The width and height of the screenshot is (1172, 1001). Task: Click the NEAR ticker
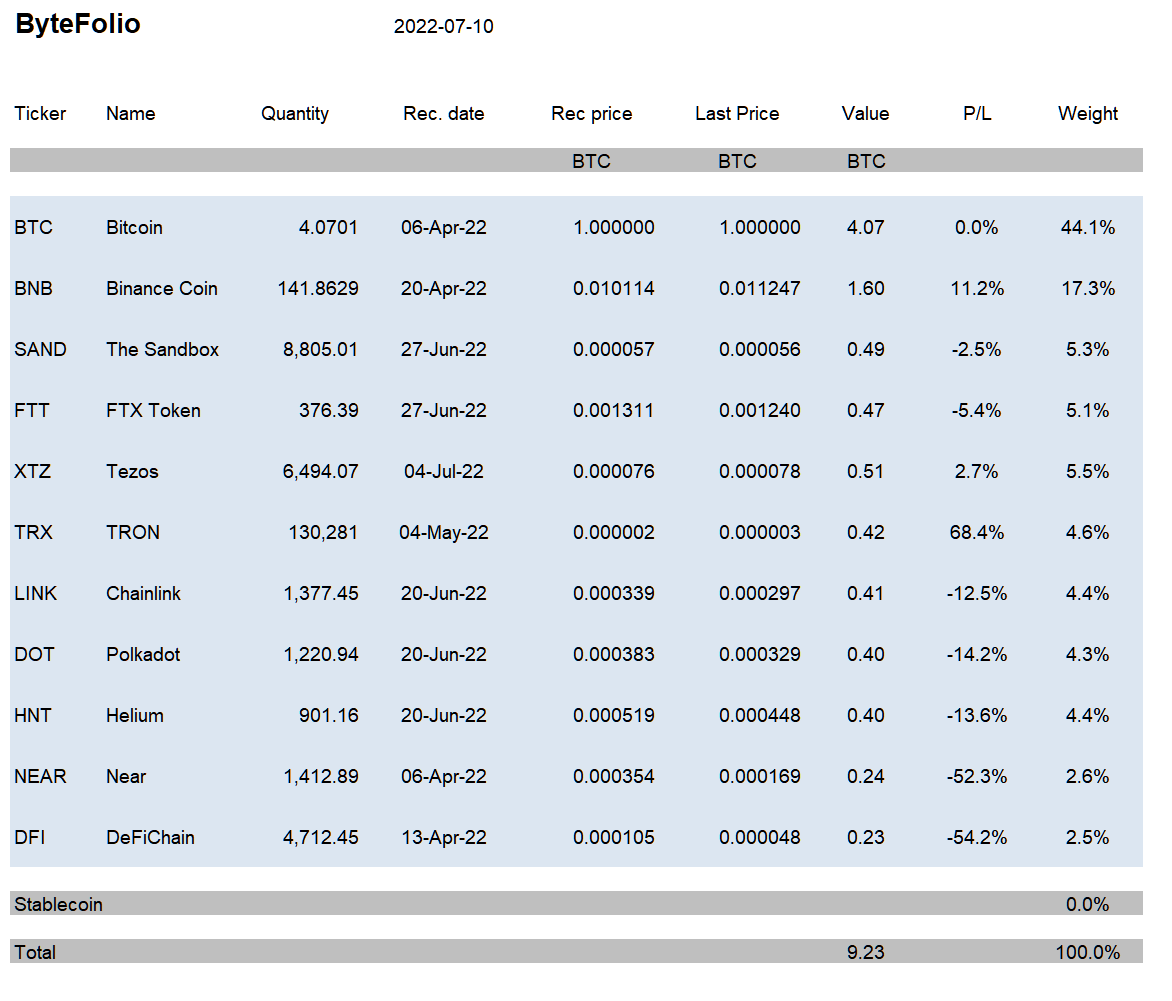[x=40, y=776]
